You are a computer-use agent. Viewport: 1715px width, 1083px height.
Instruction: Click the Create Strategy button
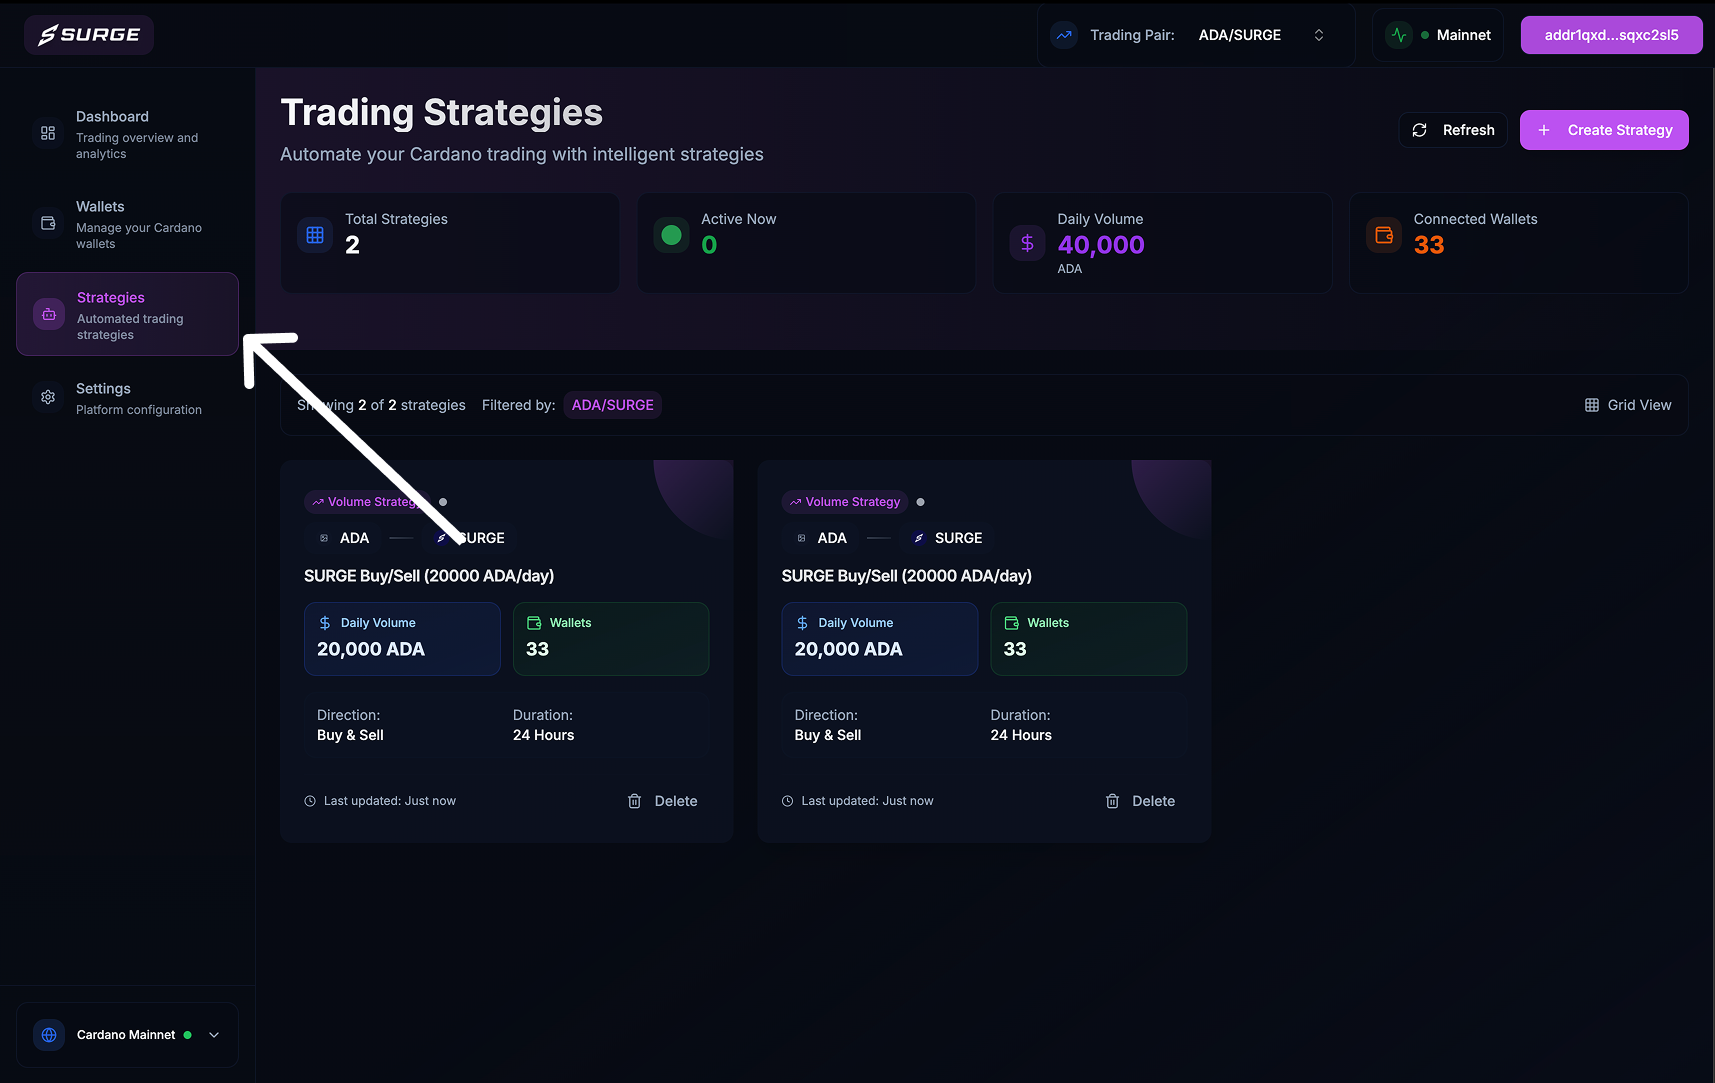point(1604,130)
